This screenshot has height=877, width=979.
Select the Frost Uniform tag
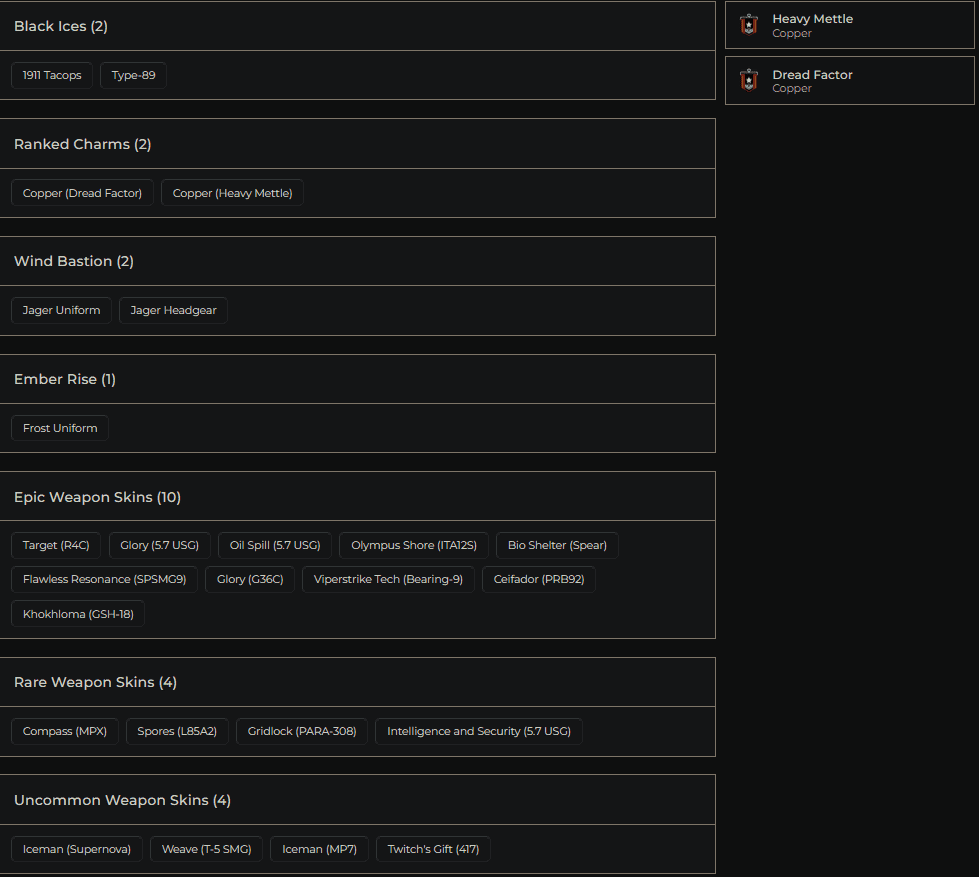click(60, 428)
